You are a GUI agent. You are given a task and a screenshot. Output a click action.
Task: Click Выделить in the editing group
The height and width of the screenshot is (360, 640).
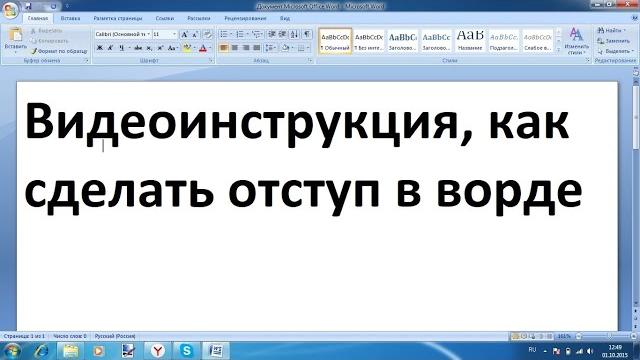click(616, 51)
